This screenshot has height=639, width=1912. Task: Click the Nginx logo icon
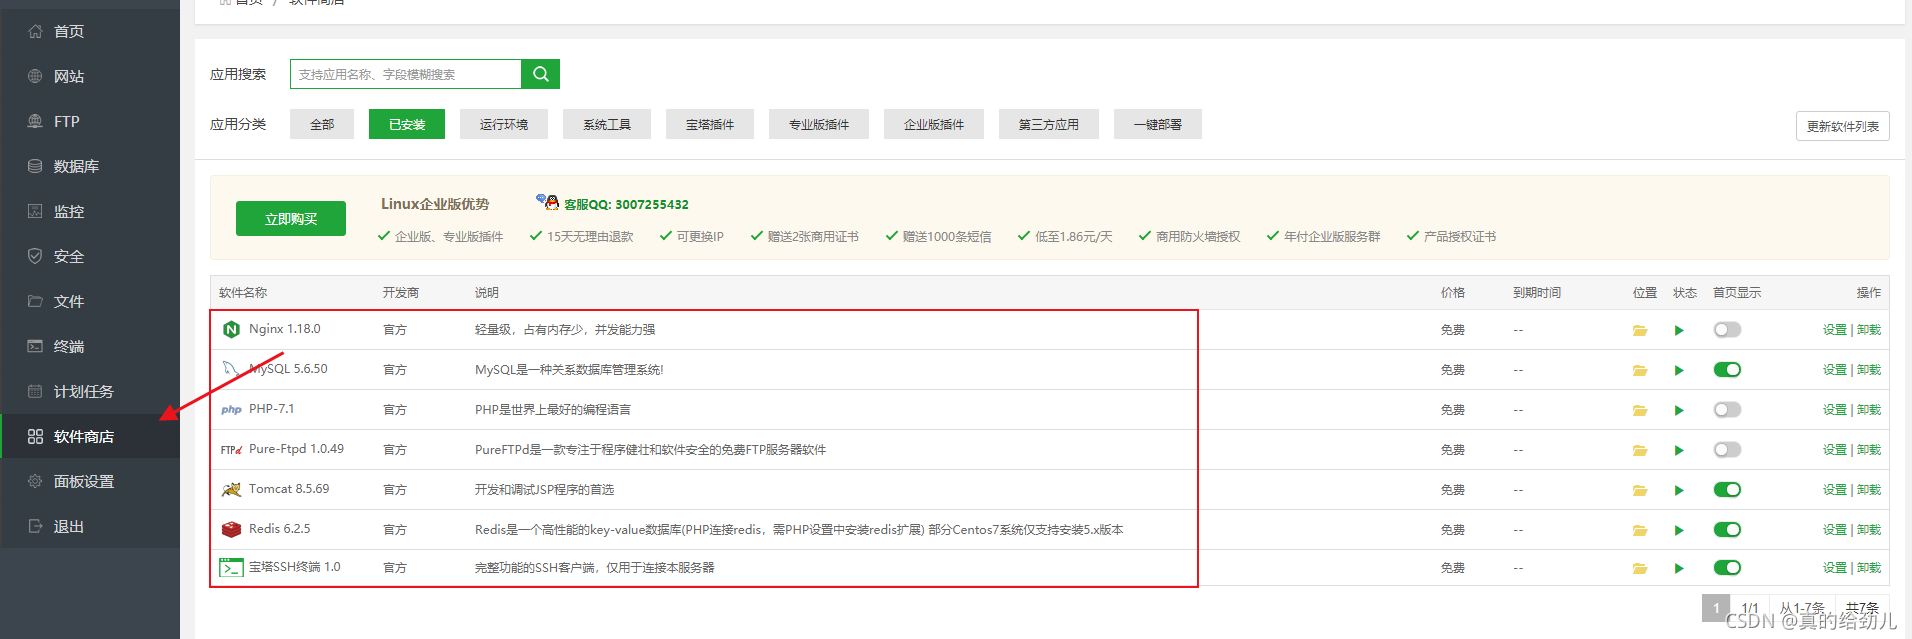click(231, 329)
